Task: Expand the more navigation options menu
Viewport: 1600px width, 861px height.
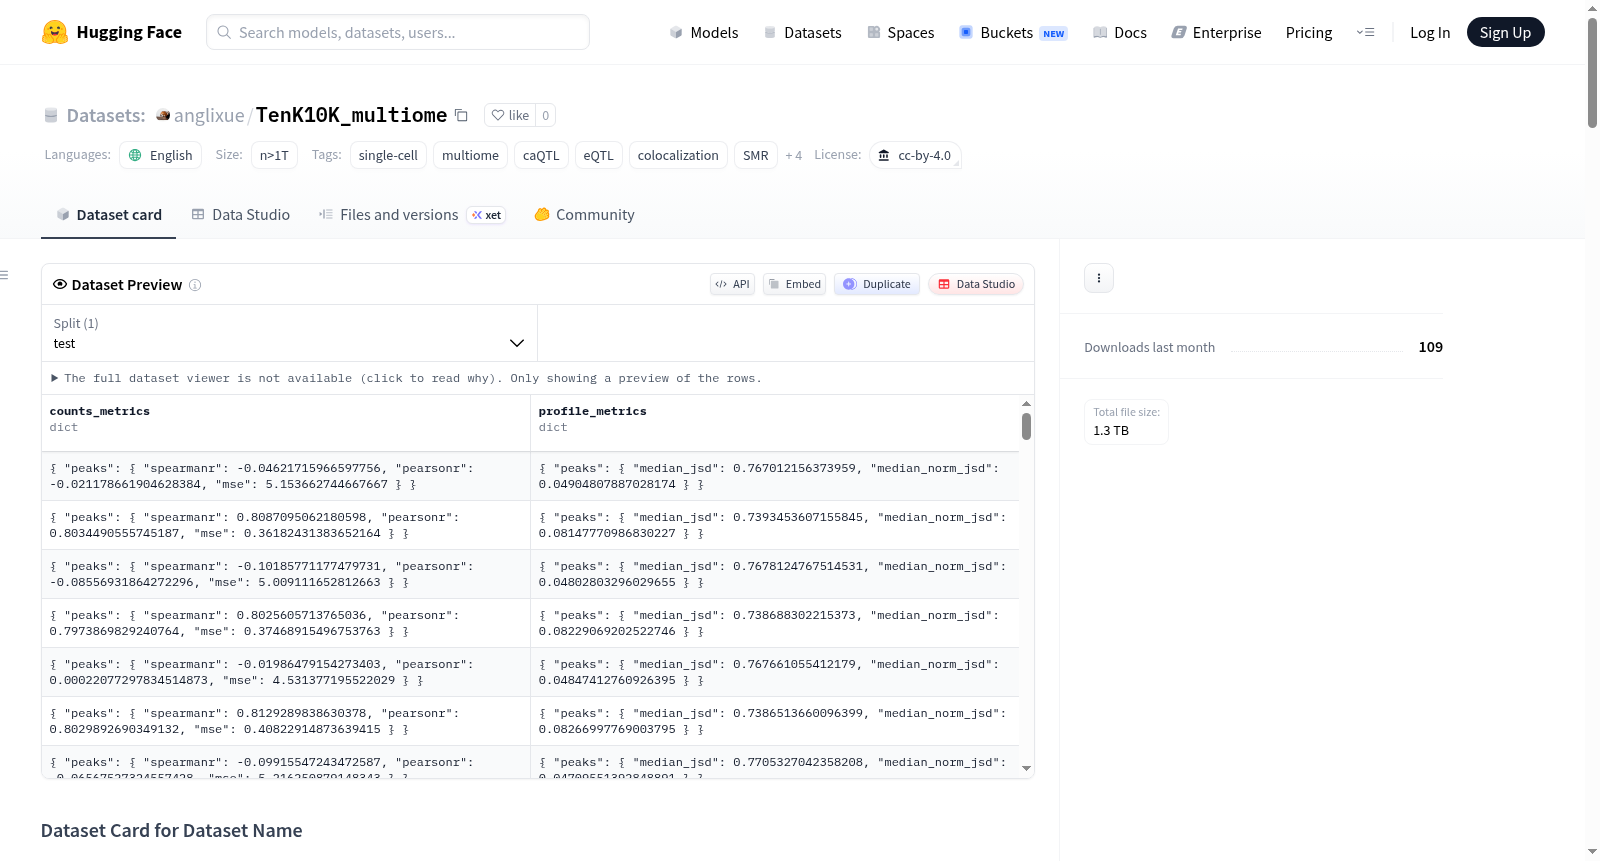Action: 1365,32
